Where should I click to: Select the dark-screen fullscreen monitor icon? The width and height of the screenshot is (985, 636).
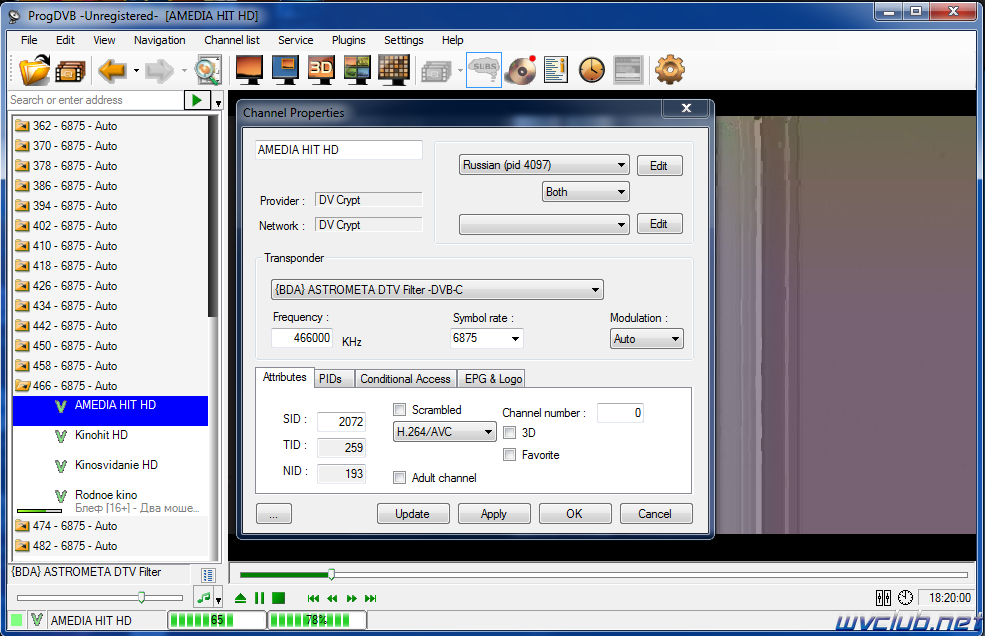(x=249, y=69)
